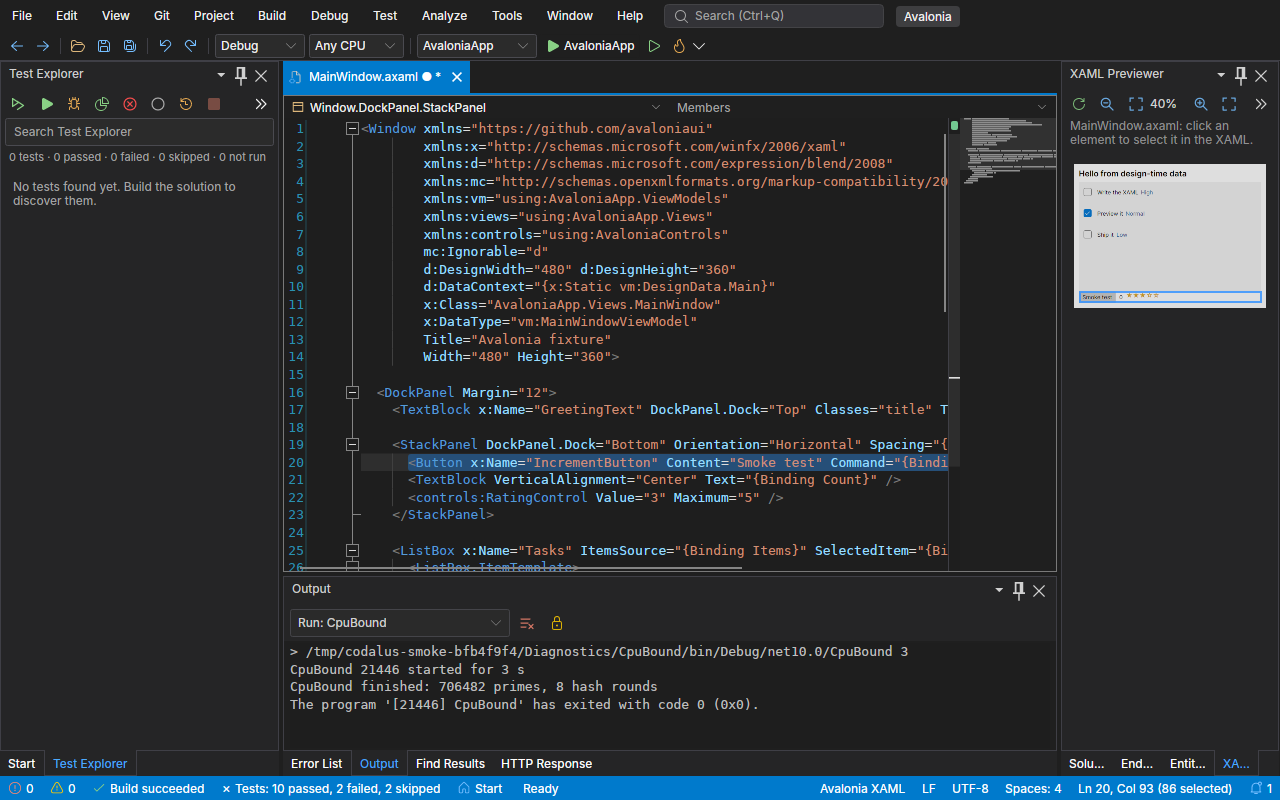Collapse the ListBox fold on line 25
This screenshot has width=1280, height=800.
352,551
